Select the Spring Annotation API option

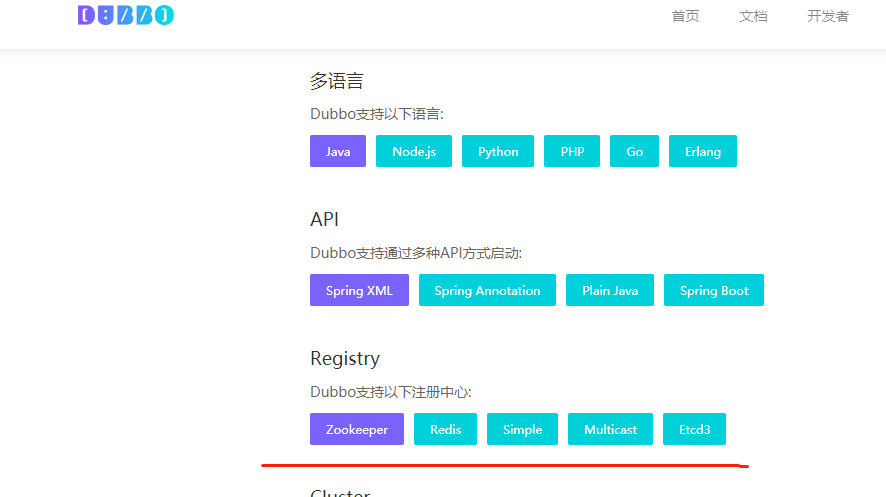[487, 290]
